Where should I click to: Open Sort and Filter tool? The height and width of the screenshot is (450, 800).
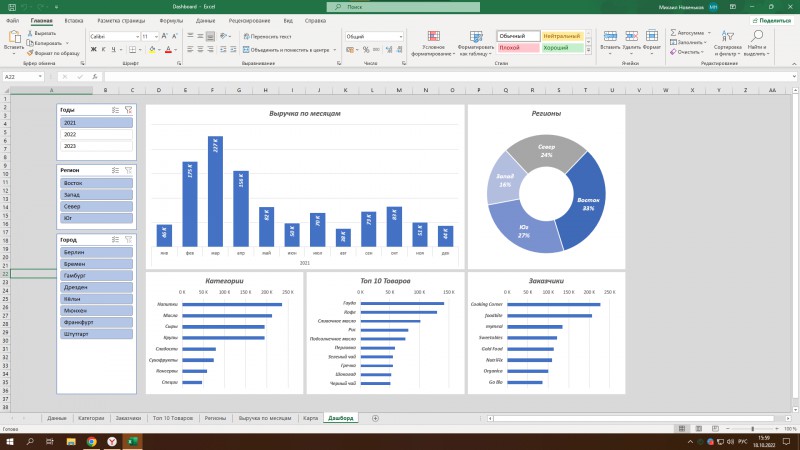point(727,36)
